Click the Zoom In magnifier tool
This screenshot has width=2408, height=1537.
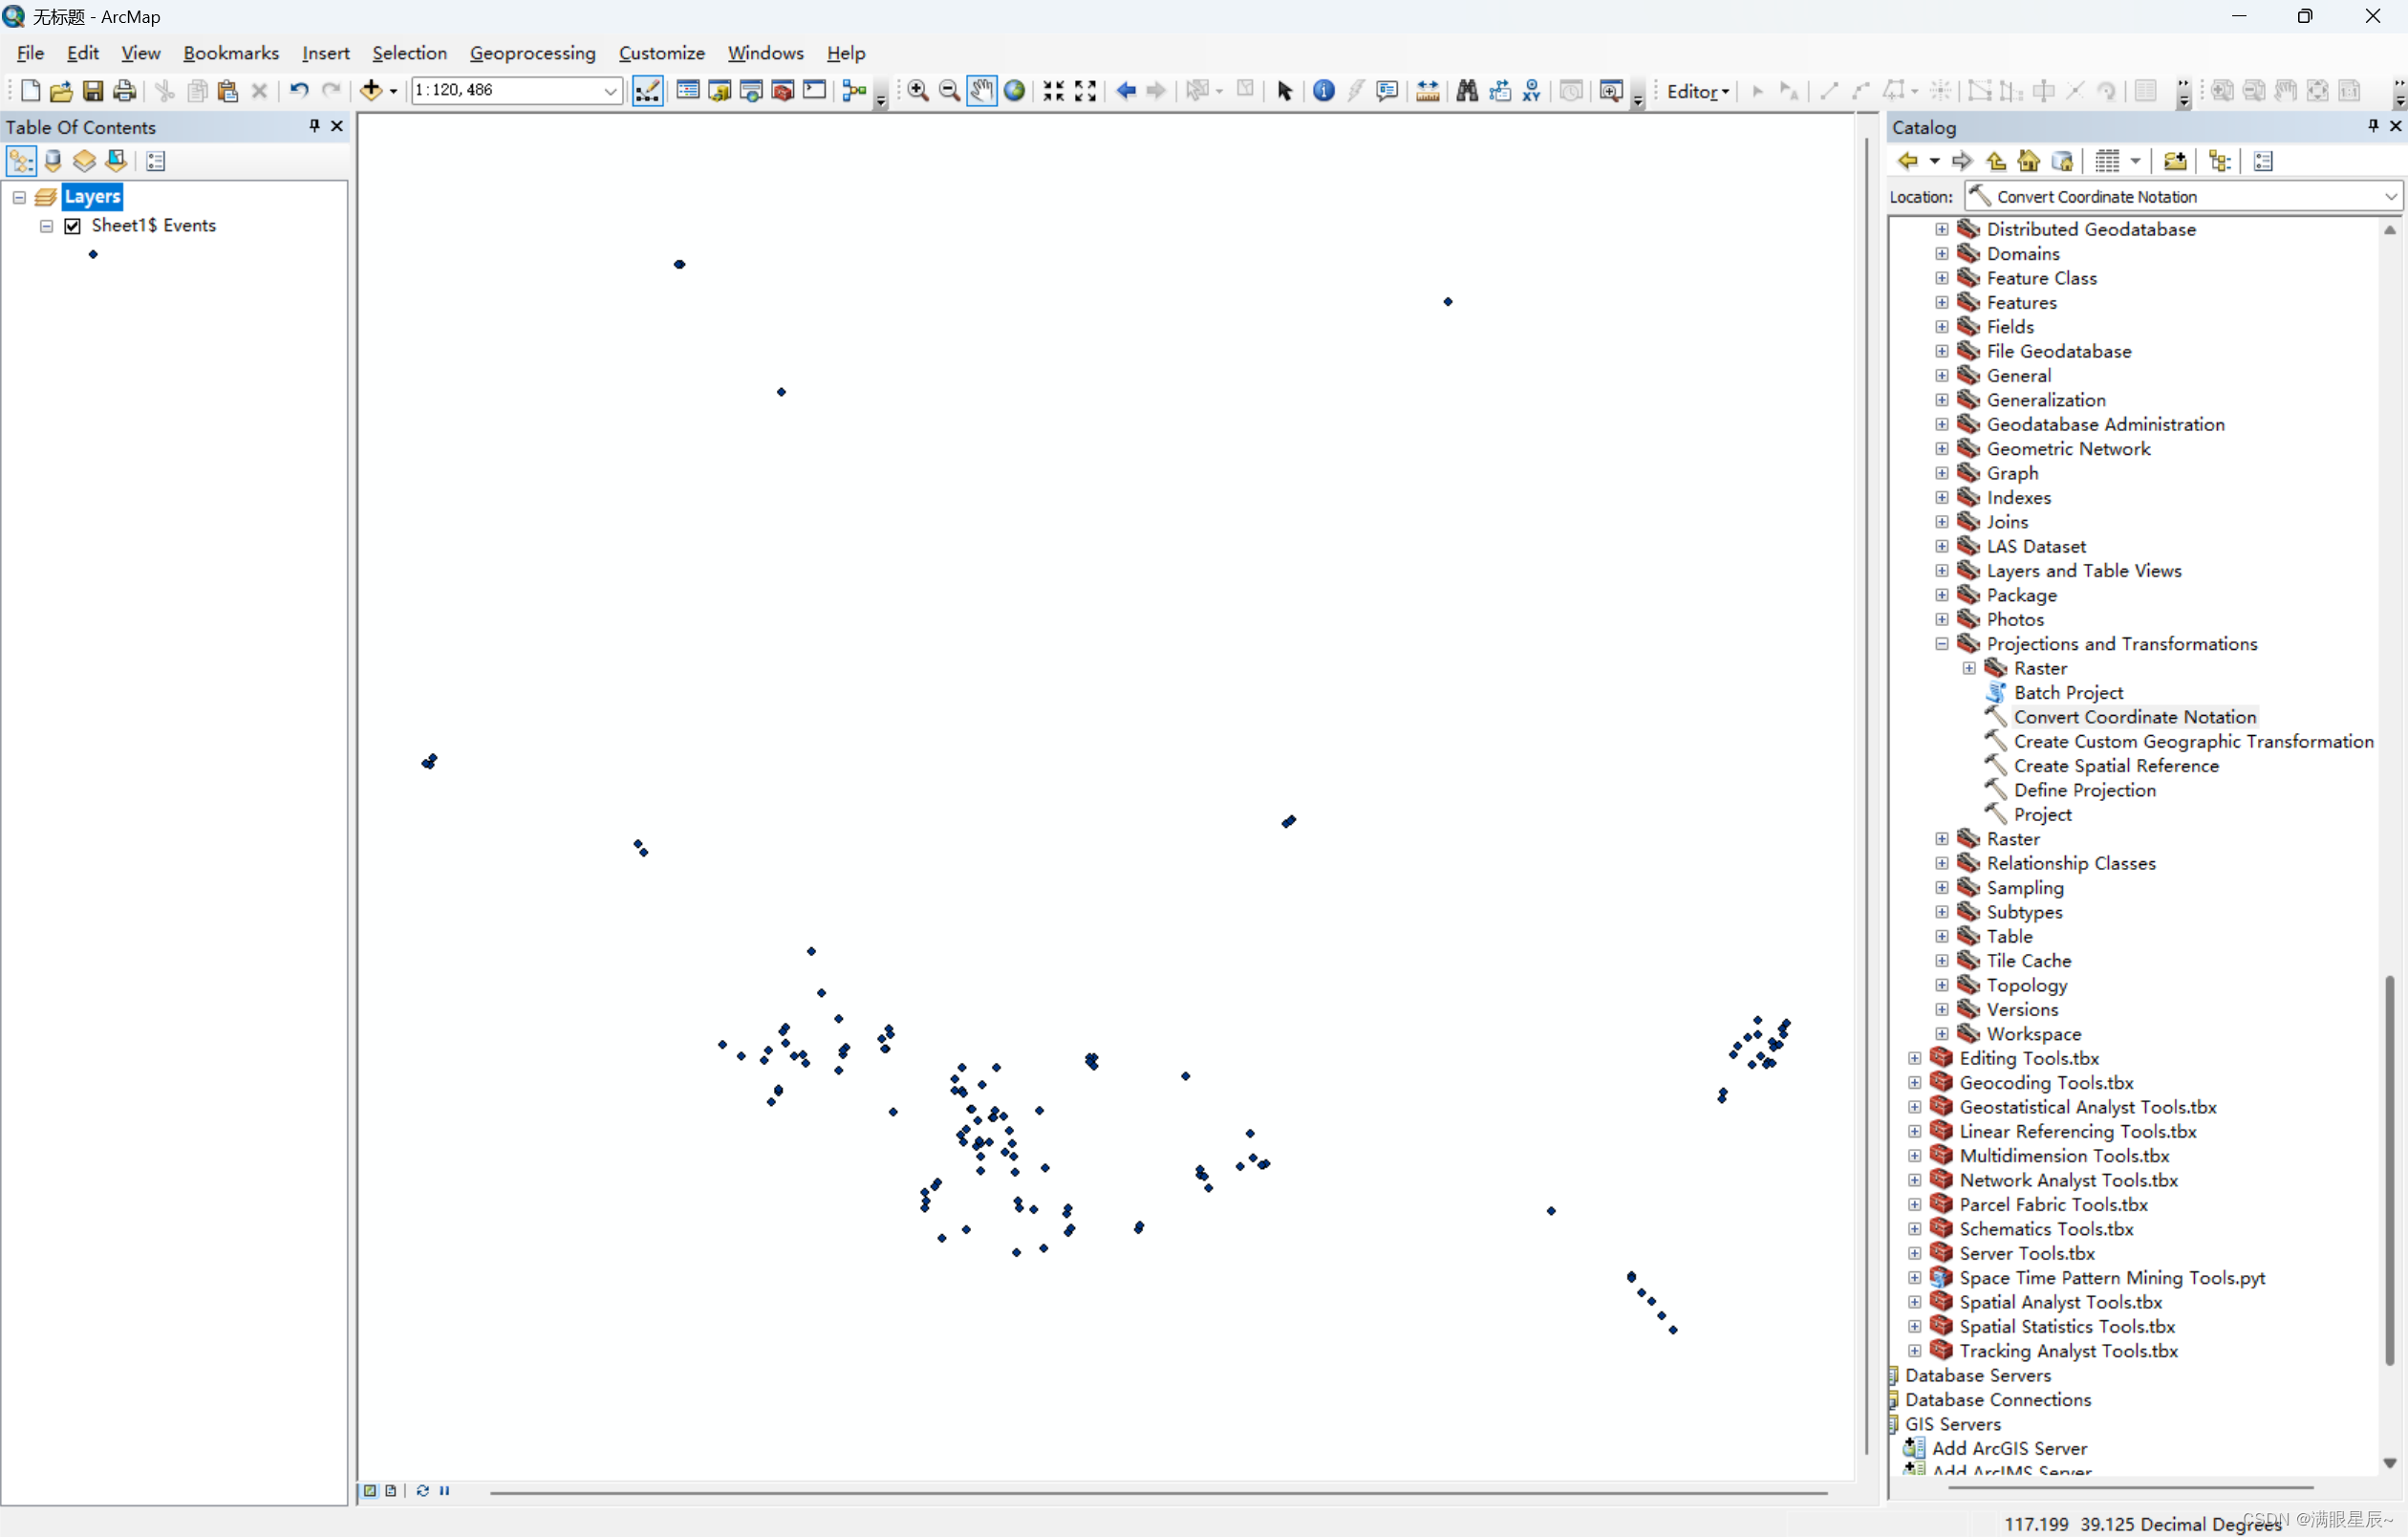917,91
